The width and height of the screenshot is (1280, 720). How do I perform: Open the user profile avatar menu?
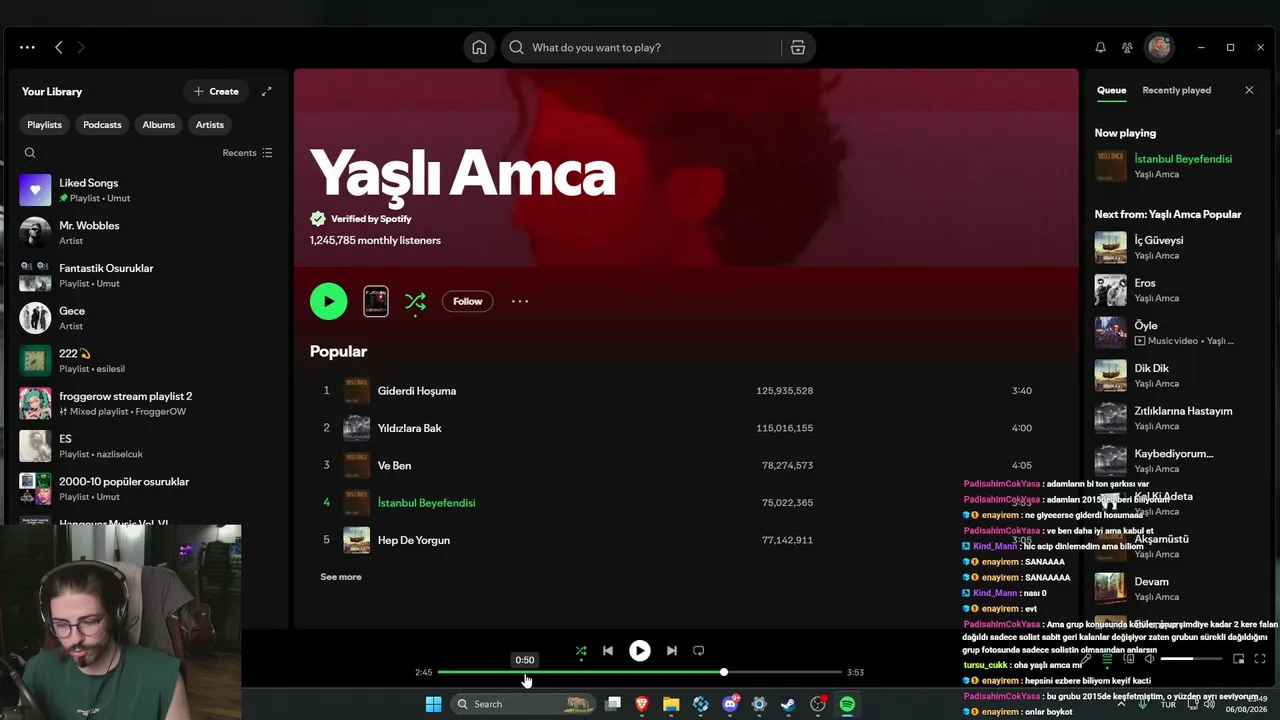point(1159,47)
